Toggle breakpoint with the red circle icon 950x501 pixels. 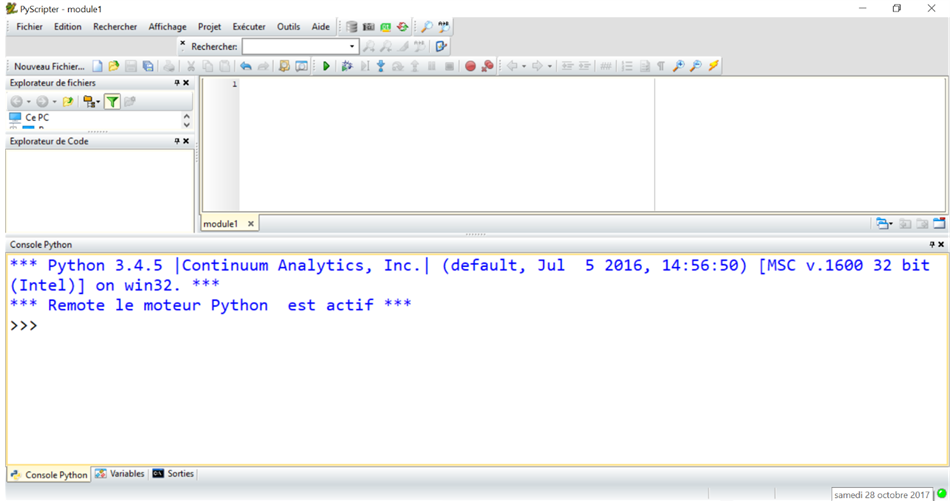[x=470, y=66]
